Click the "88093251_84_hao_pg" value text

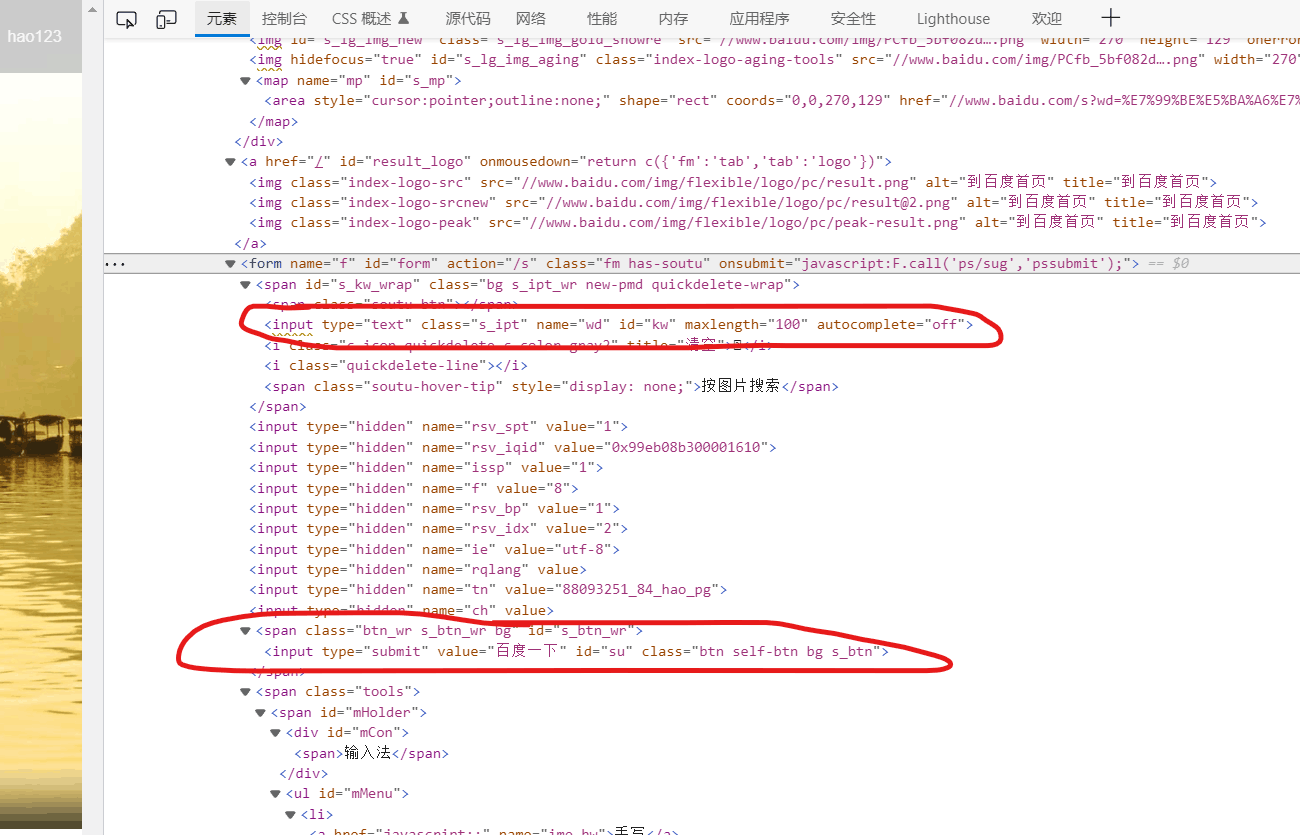pos(635,590)
